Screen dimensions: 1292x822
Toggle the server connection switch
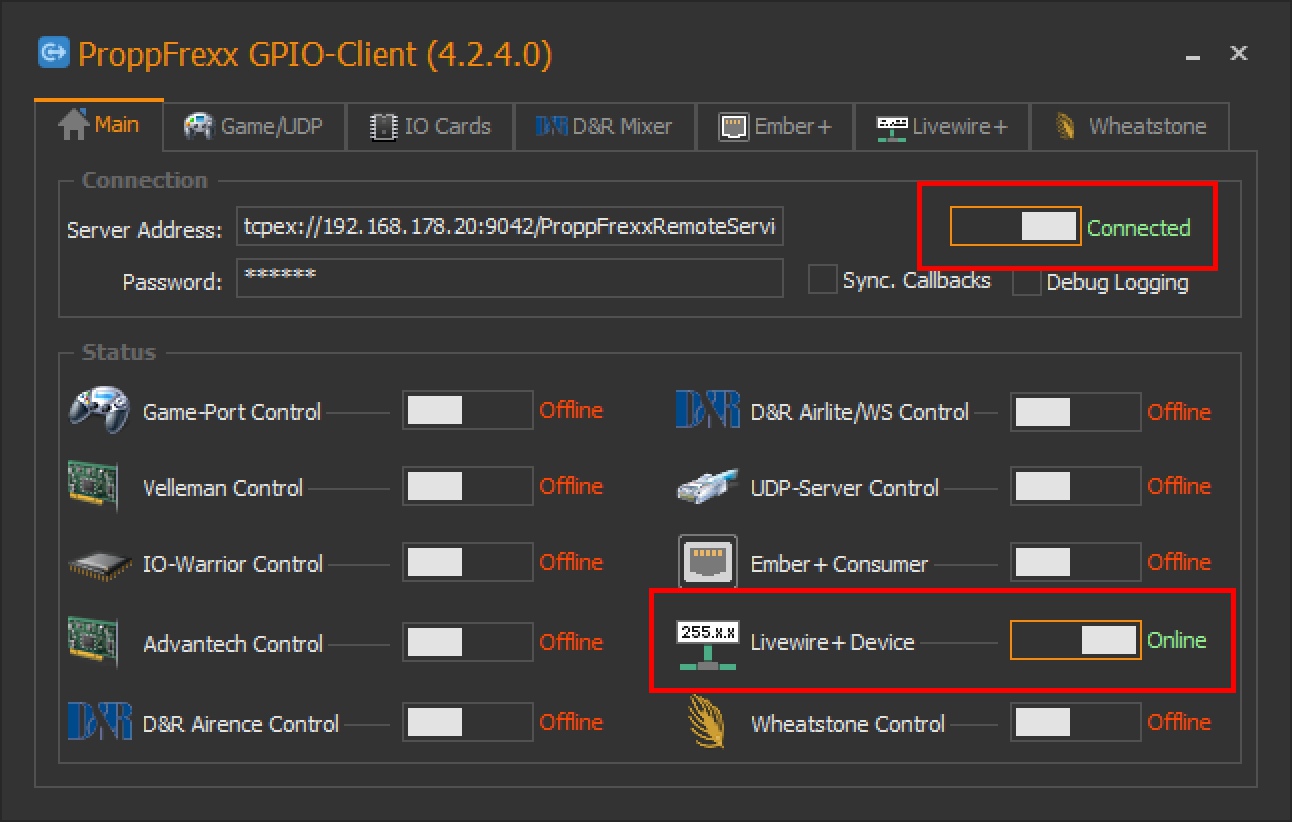point(1015,227)
